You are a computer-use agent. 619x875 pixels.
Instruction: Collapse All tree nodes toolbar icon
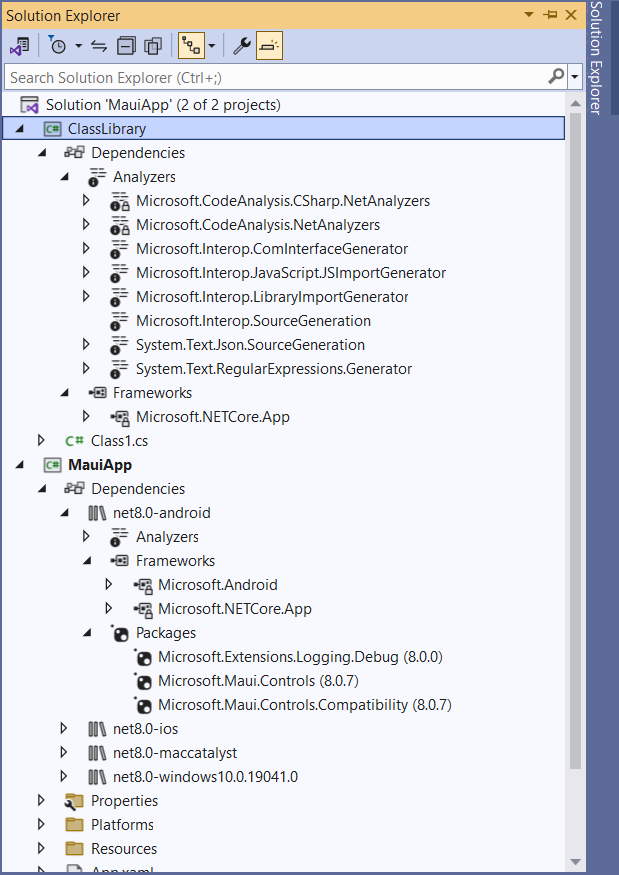(126, 46)
